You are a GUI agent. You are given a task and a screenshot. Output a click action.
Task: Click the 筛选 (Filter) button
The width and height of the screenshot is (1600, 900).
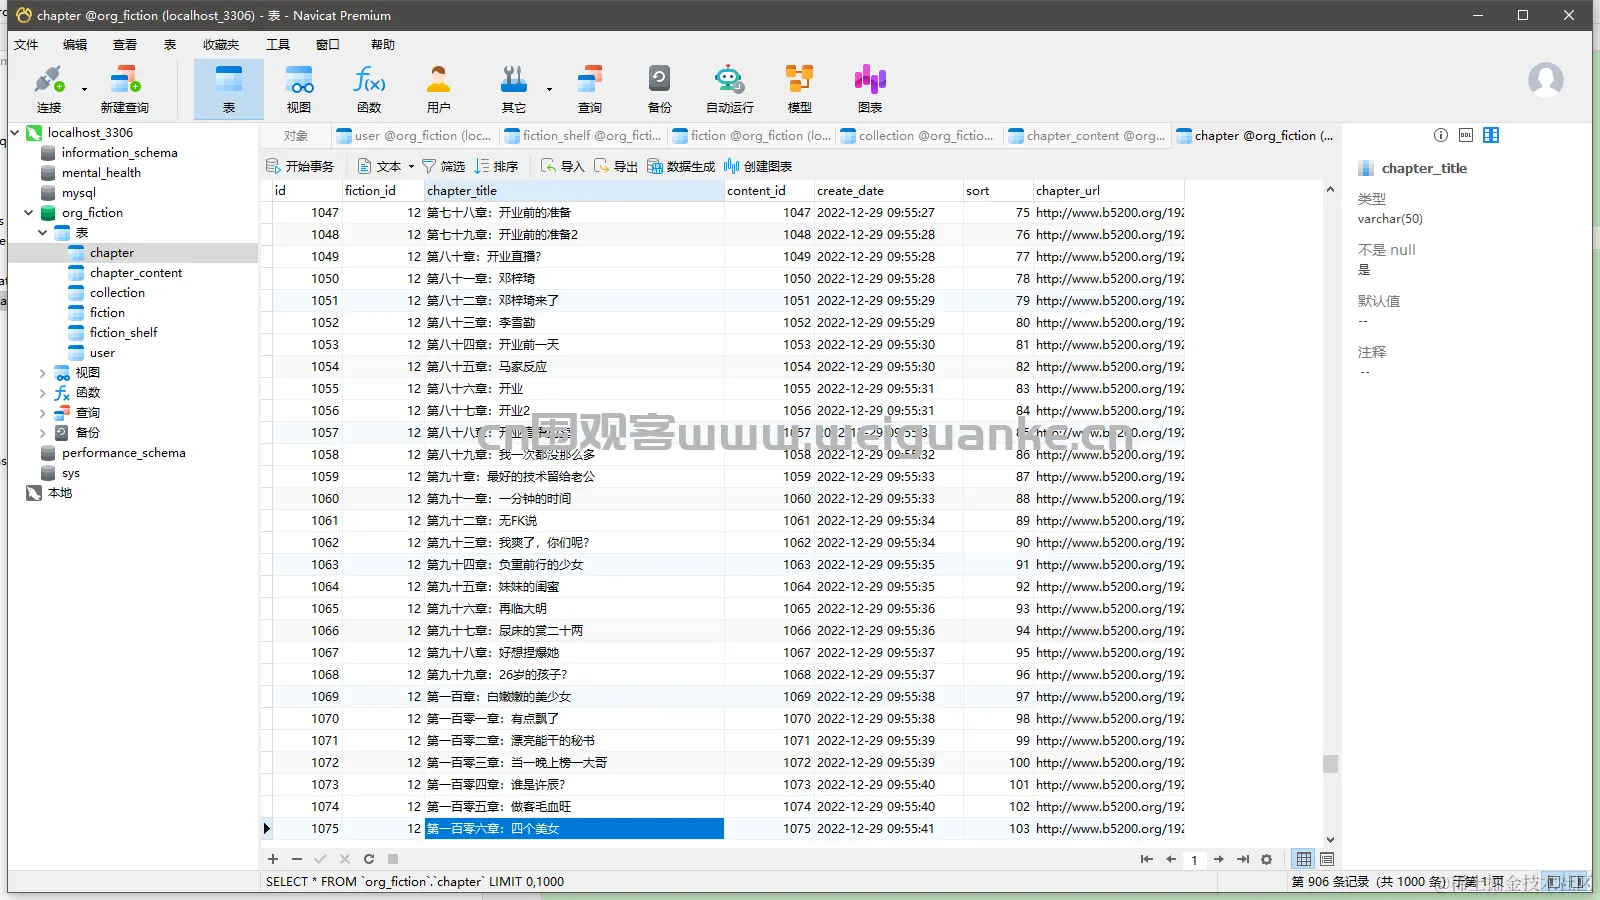(x=444, y=166)
